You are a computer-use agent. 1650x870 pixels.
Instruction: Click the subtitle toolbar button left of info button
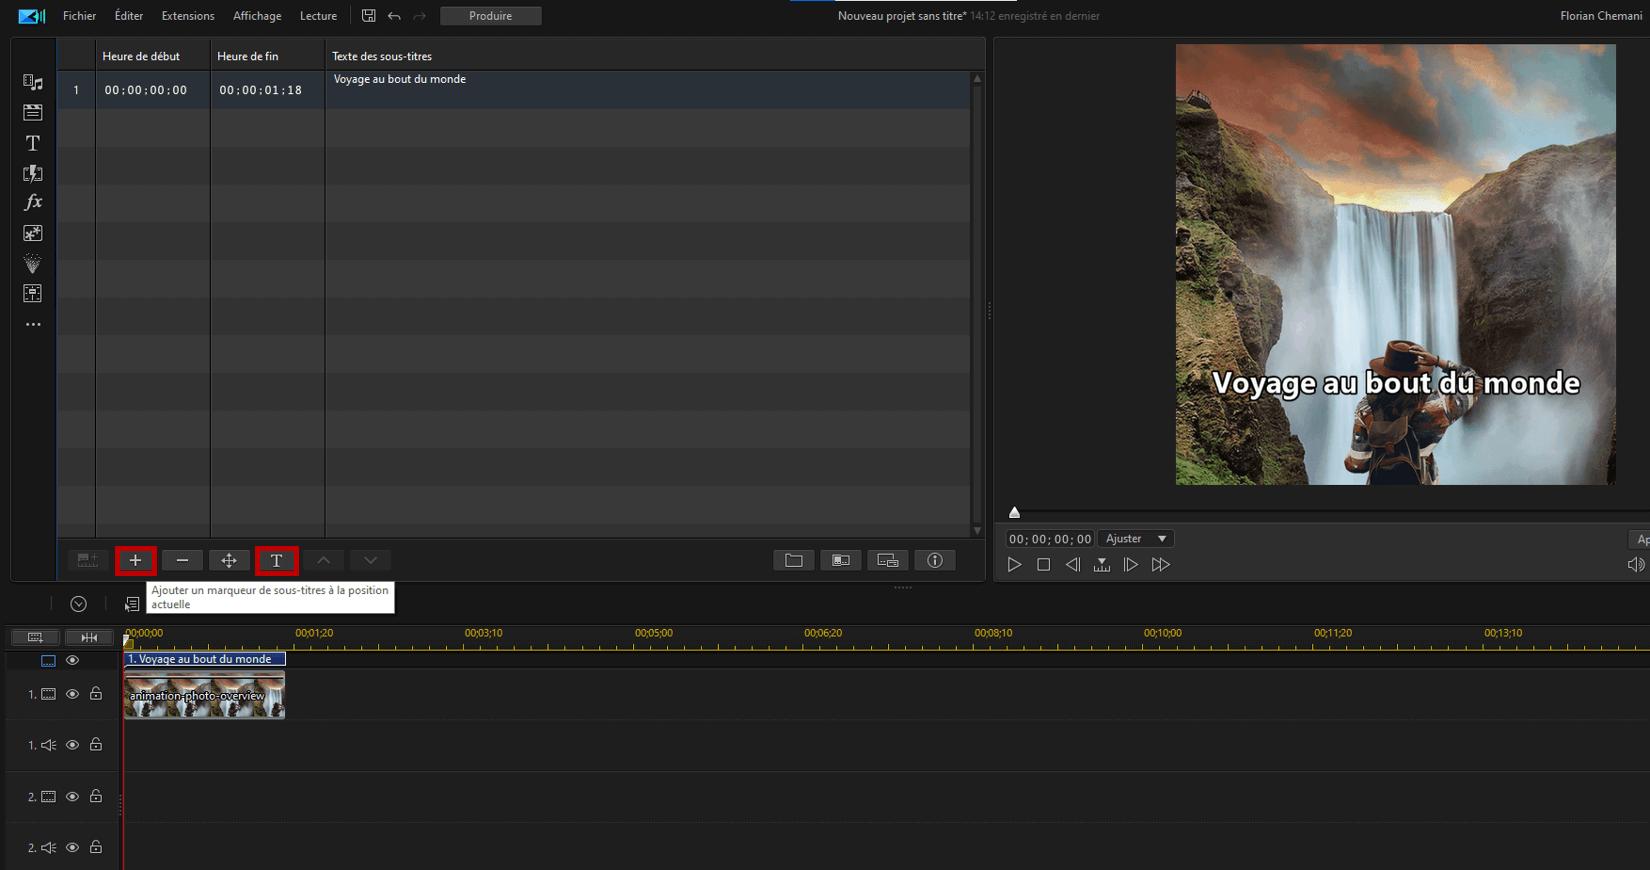pyautogui.click(x=888, y=560)
